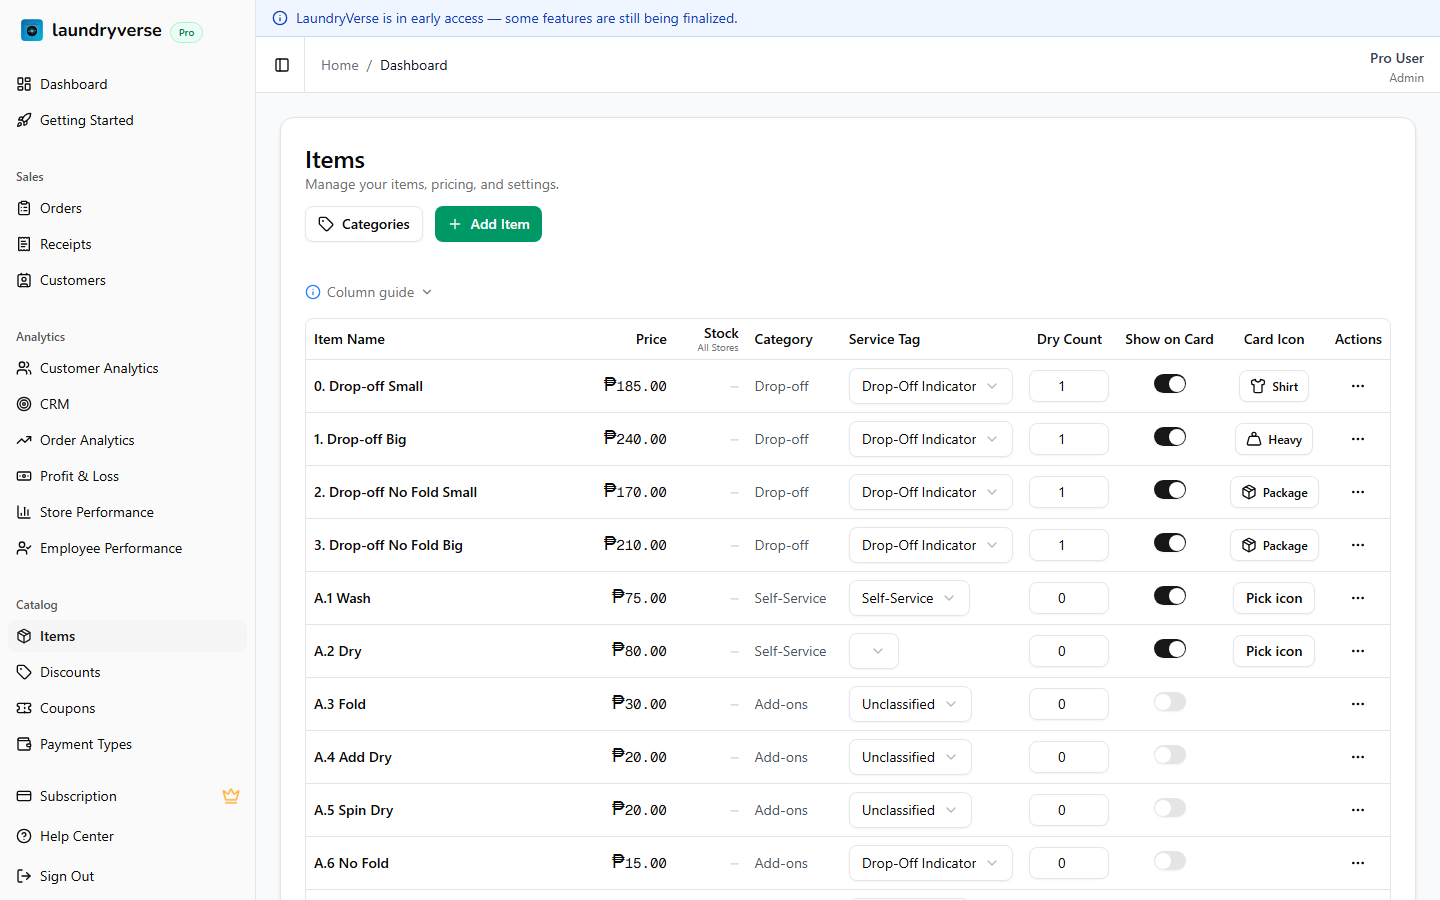The width and height of the screenshot is (1440, 900).
Task: Go to Profit & Loss analytics
Action: [x=79, y=476]
